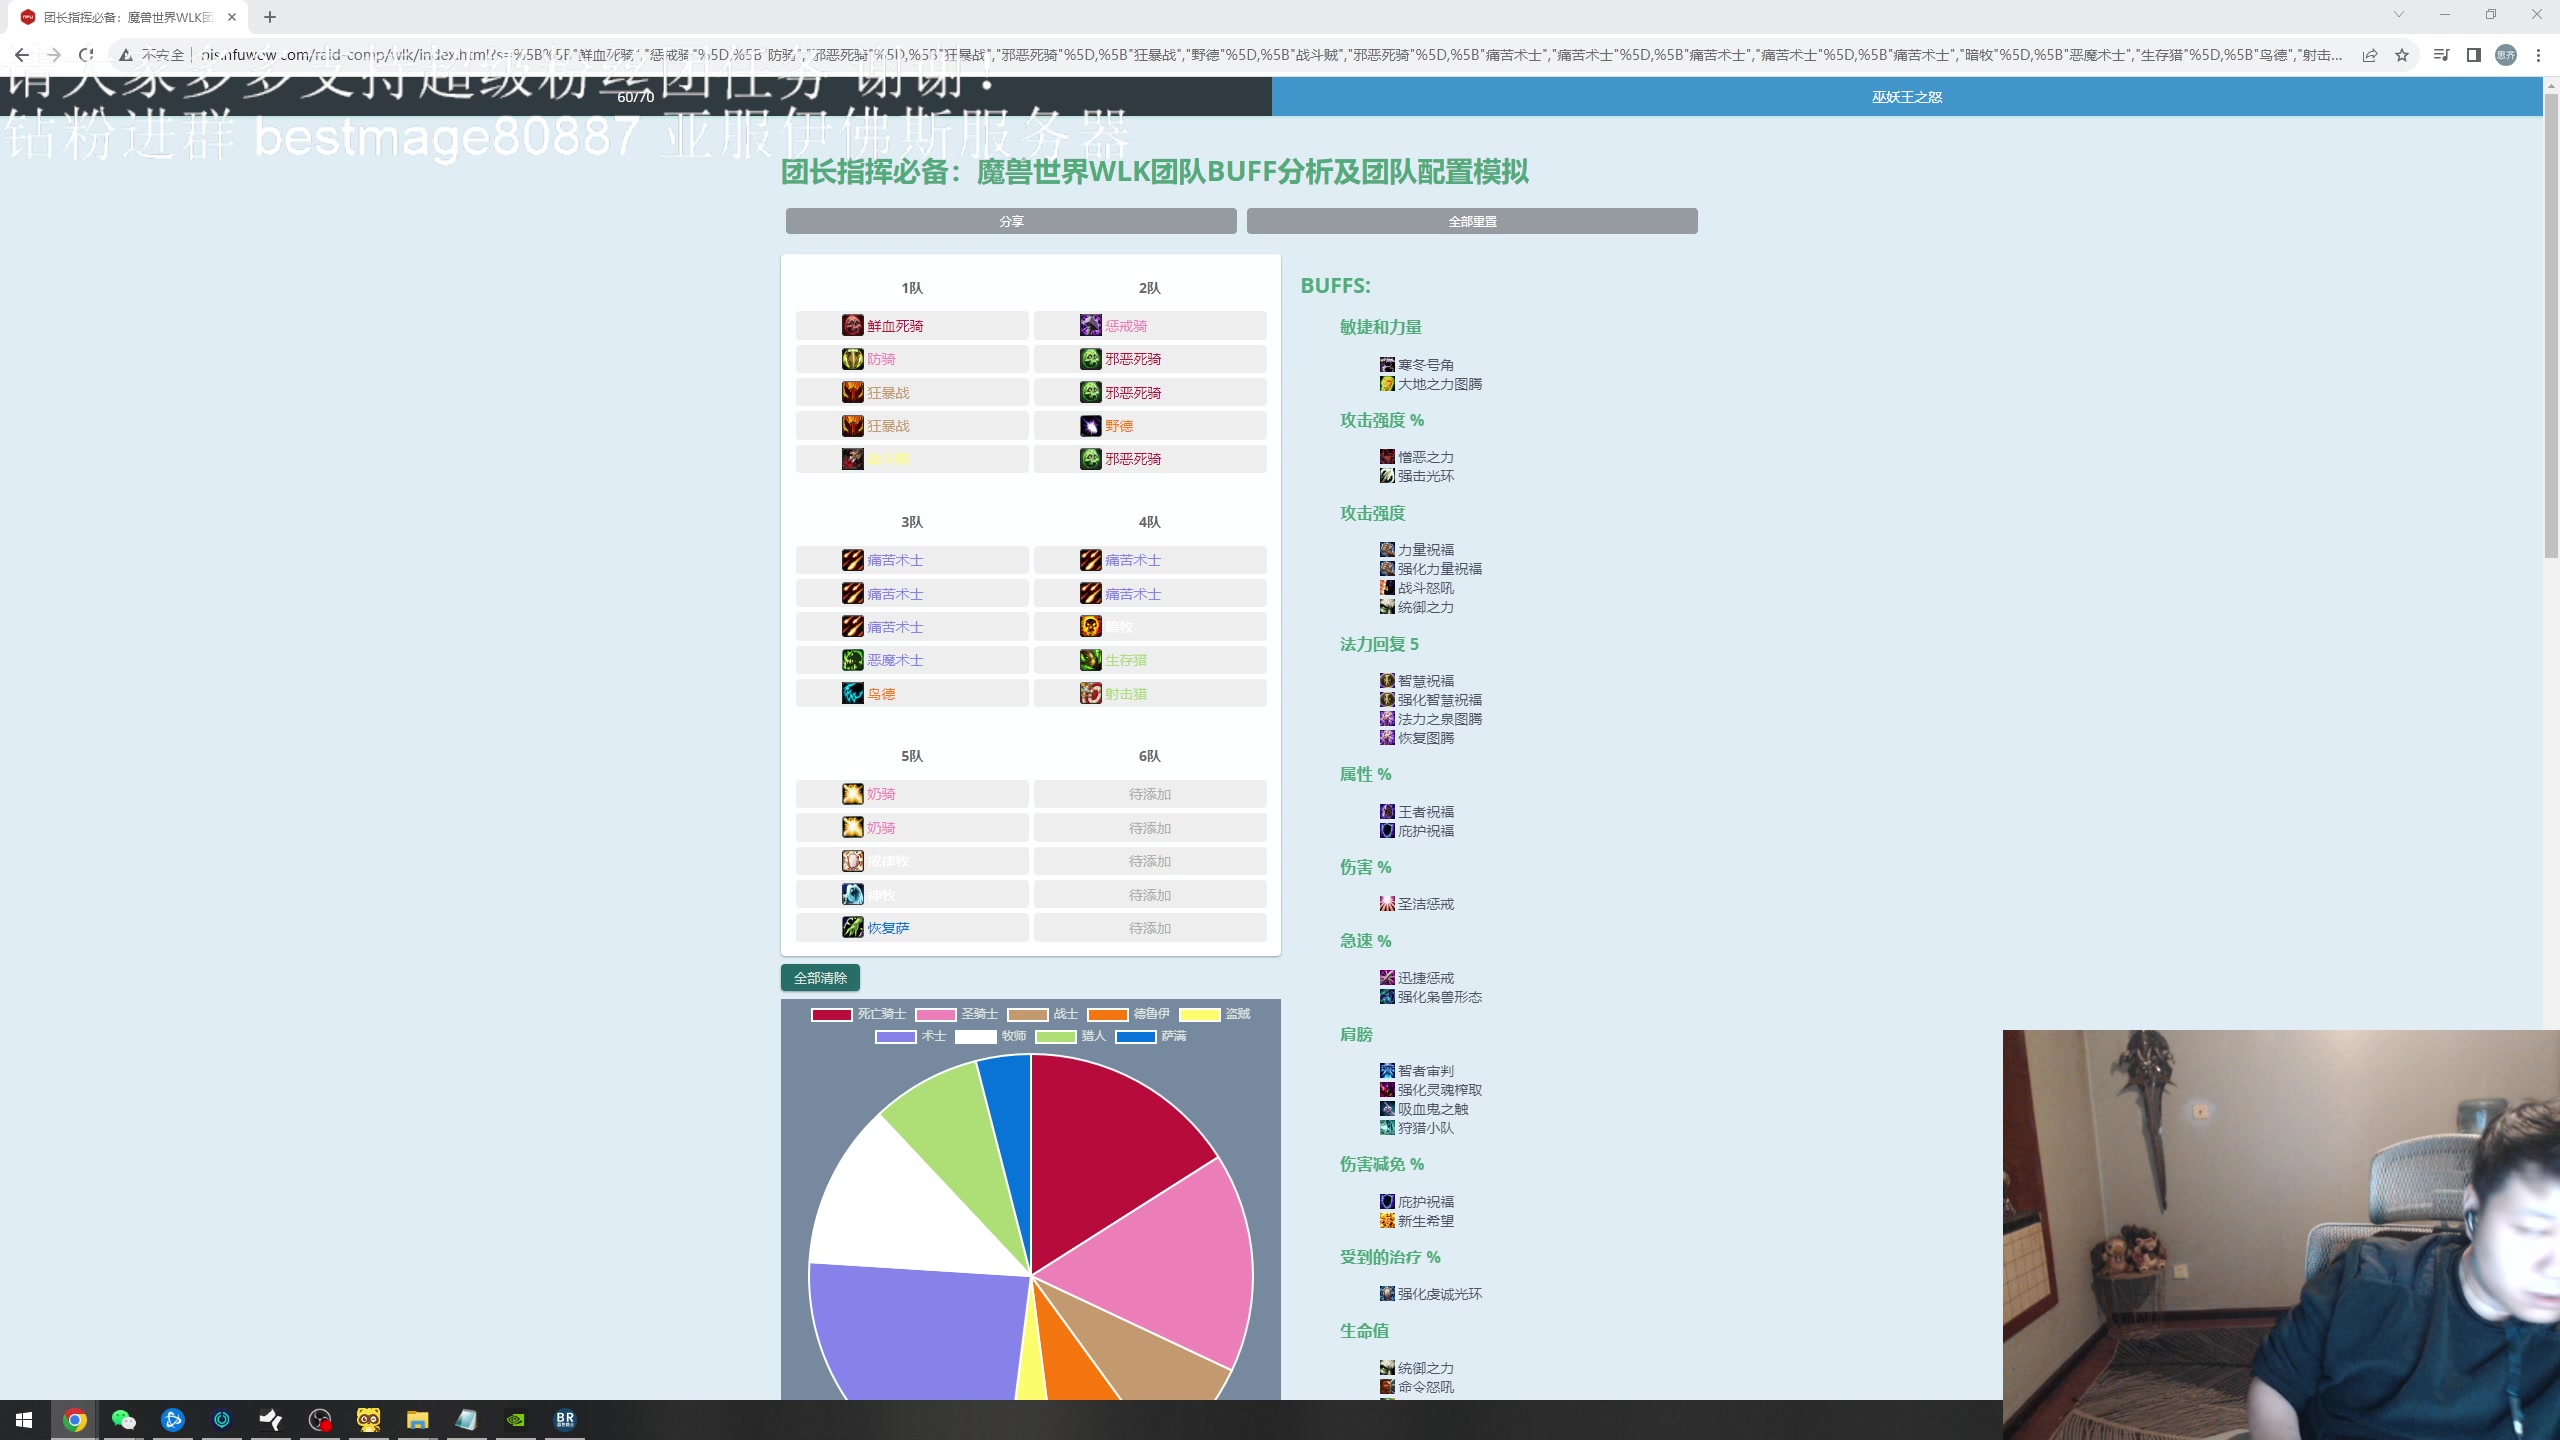Click the 全部清除 clear-all button
Image resolution: width=2560 pixels, height=1440 pixels.
pos(820,978)
